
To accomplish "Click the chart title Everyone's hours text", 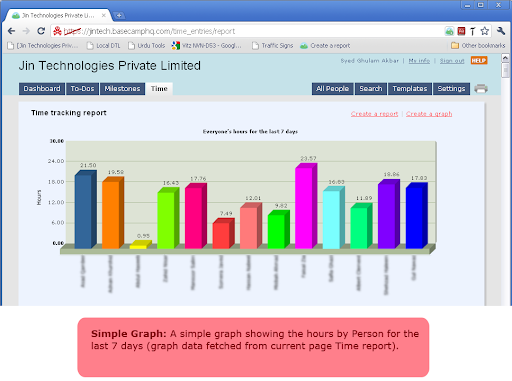I will [250, 131].
